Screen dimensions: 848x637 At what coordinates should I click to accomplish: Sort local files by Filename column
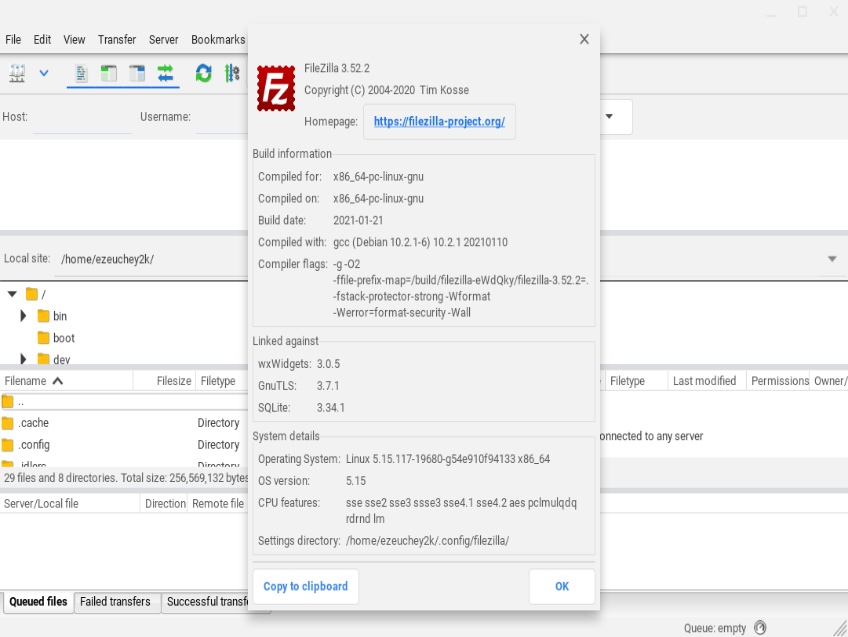pos(66,381)
